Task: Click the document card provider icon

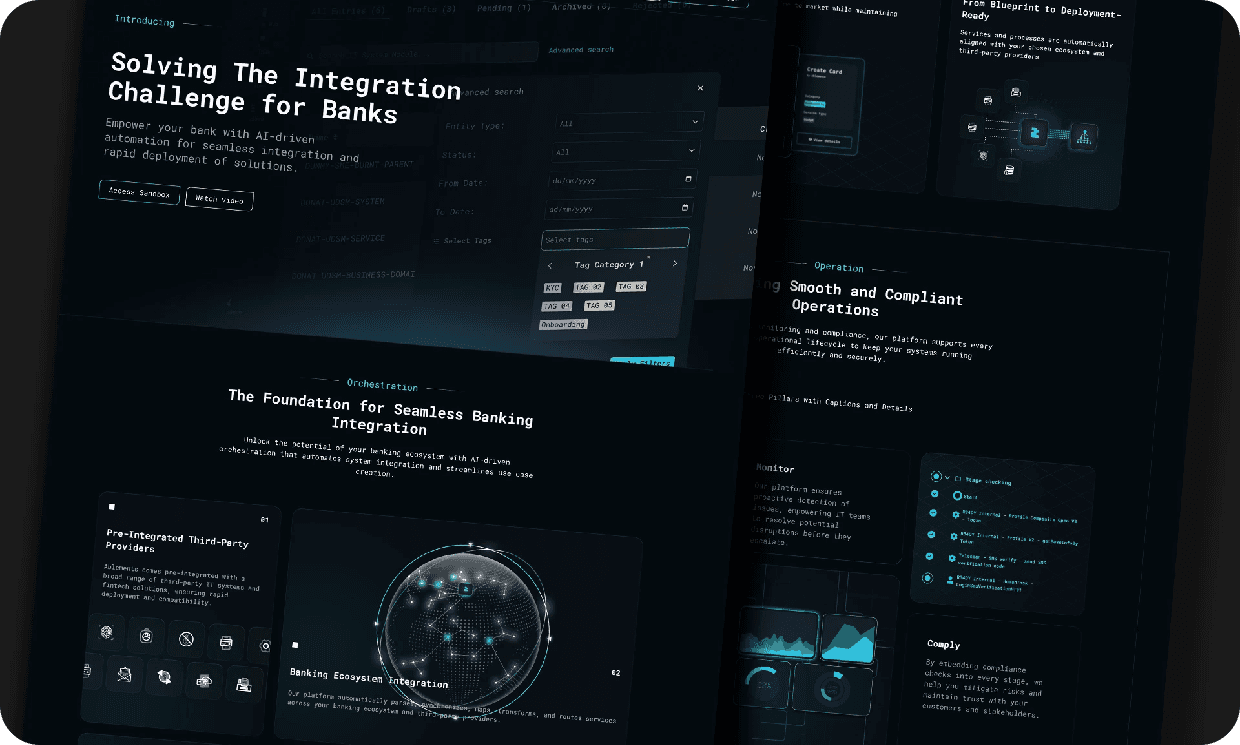Action: point(243,686)
